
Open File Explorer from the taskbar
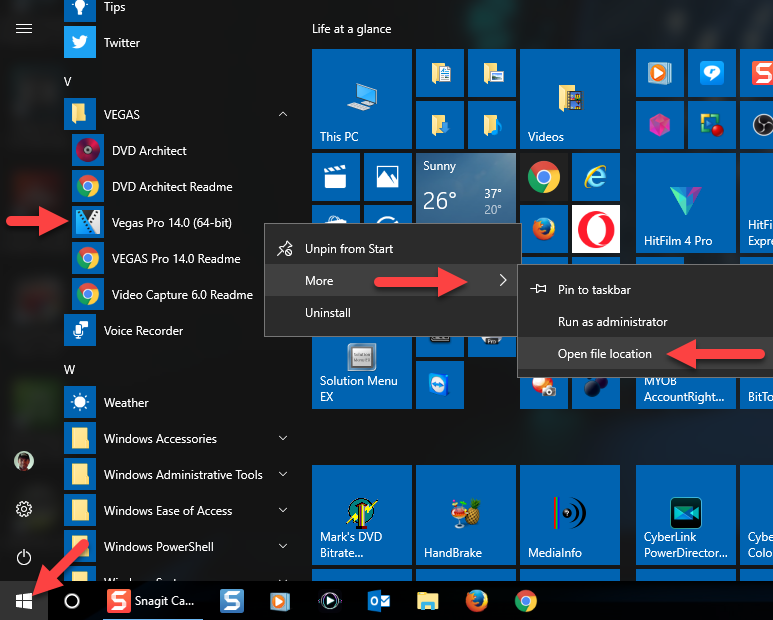(427, 601)
